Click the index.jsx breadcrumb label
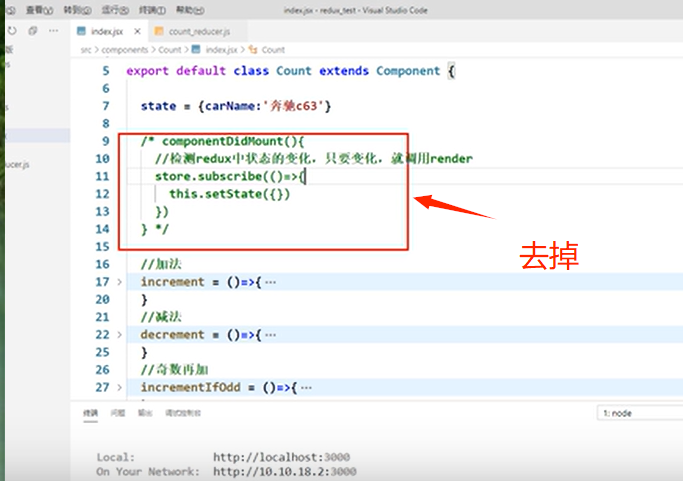Screen dimensions: 683x481 pyautogui.click(x=222, y=50)
